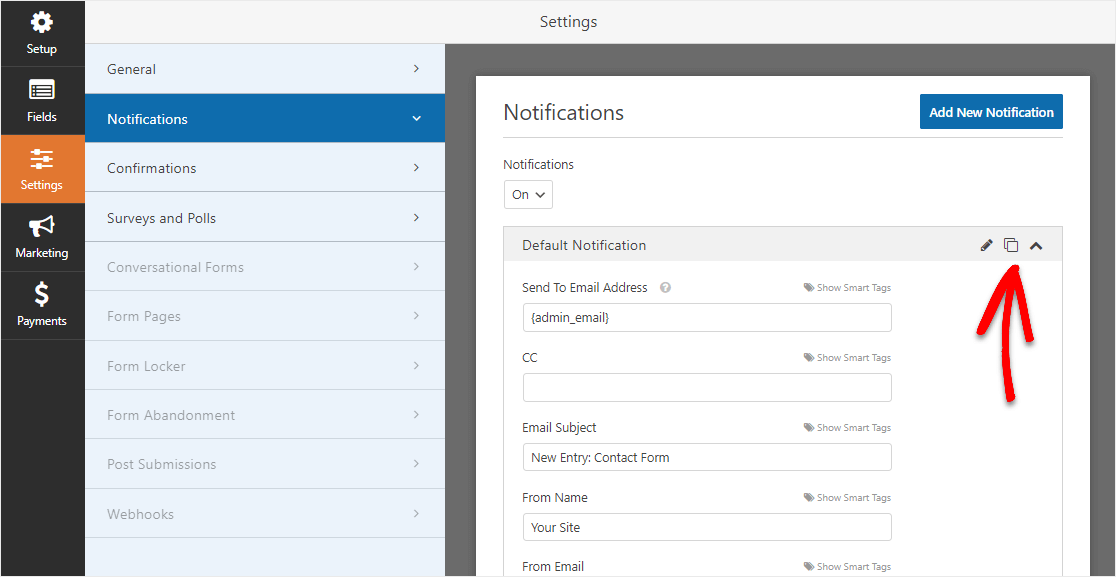The width and height of the screenshot is (1116, 577).
Task: Click chevron beside Form Locker
Action: click(416, 366)
